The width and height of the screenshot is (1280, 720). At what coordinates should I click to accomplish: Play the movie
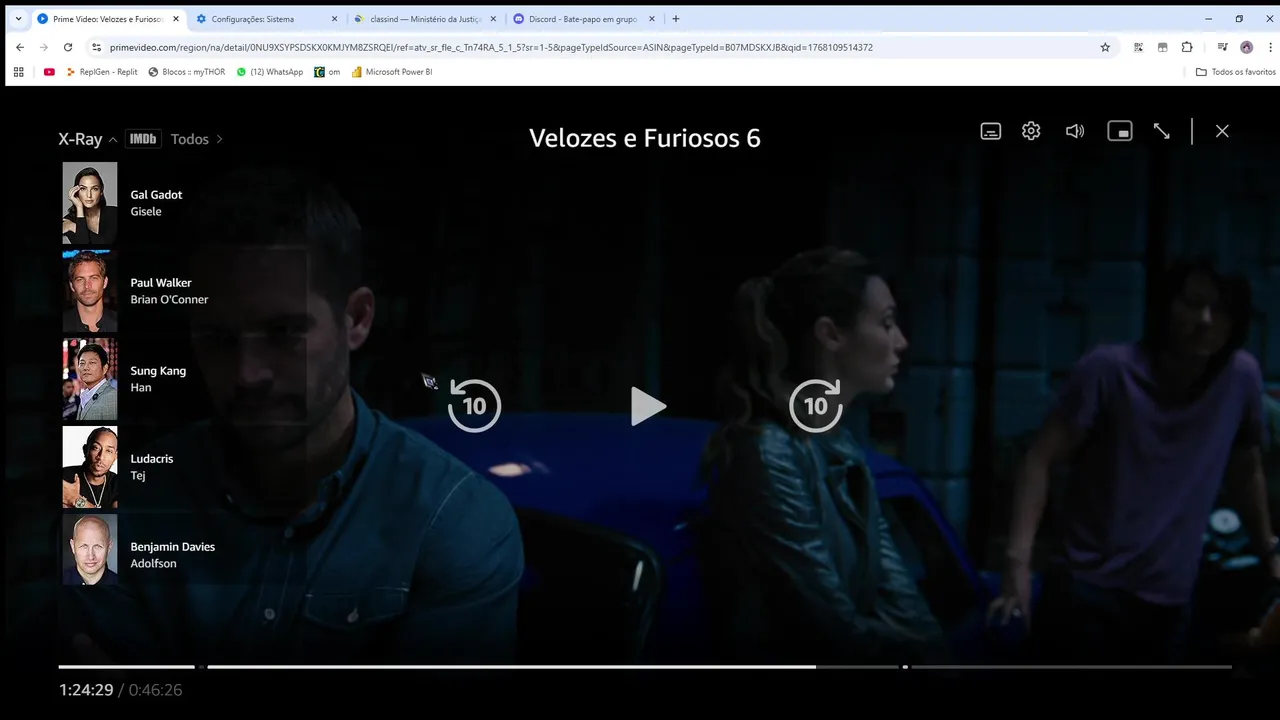click(648, 406)
